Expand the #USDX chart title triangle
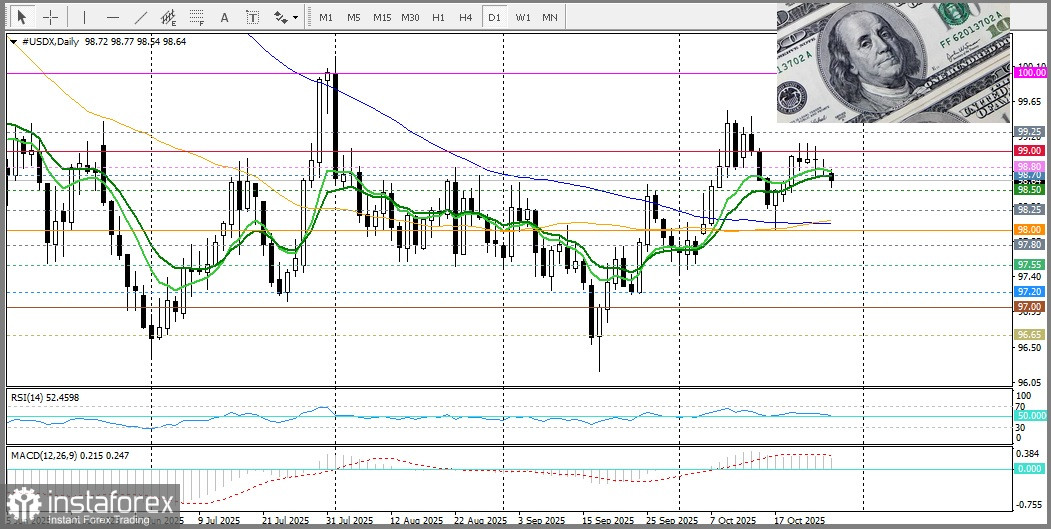Screen dimensions: 1051x529 click(12, 41)
